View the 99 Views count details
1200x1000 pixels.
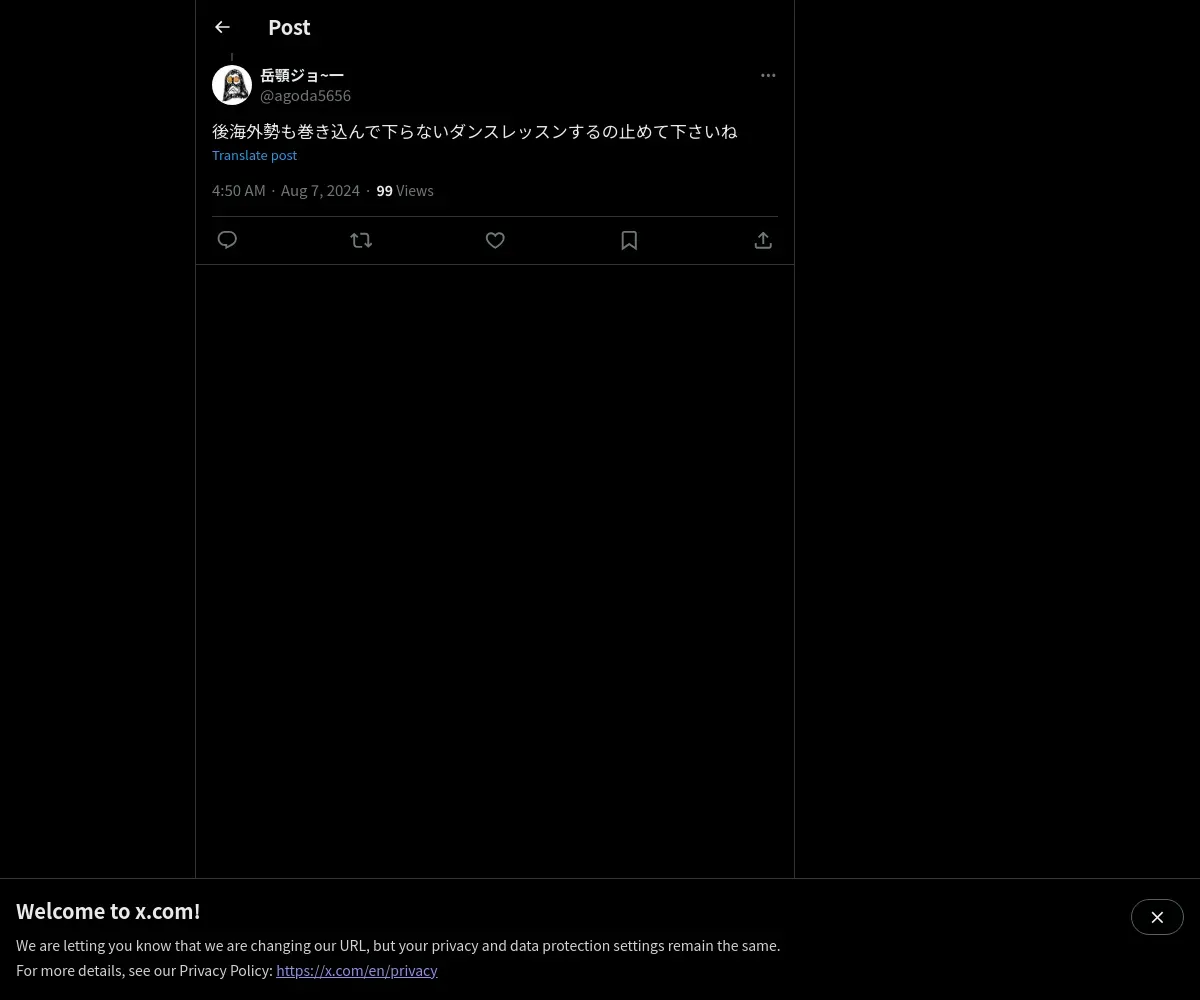pyautogui.click(x=405, y=190)
